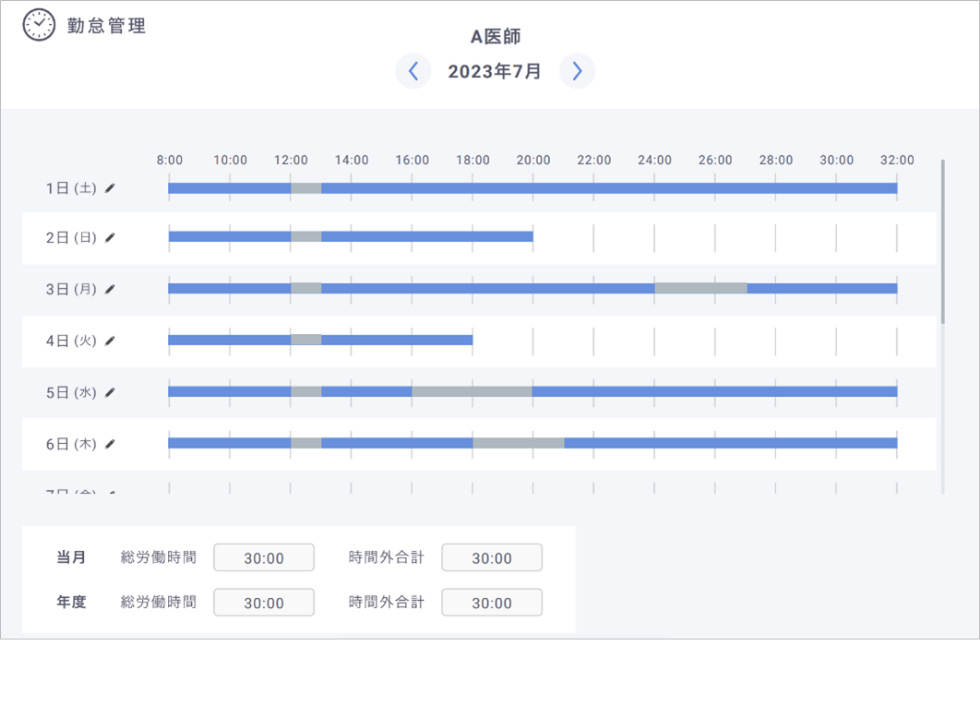Select the 年度 時間外合計 field
This screenshot has height=704, width=980.
point(492,603)
